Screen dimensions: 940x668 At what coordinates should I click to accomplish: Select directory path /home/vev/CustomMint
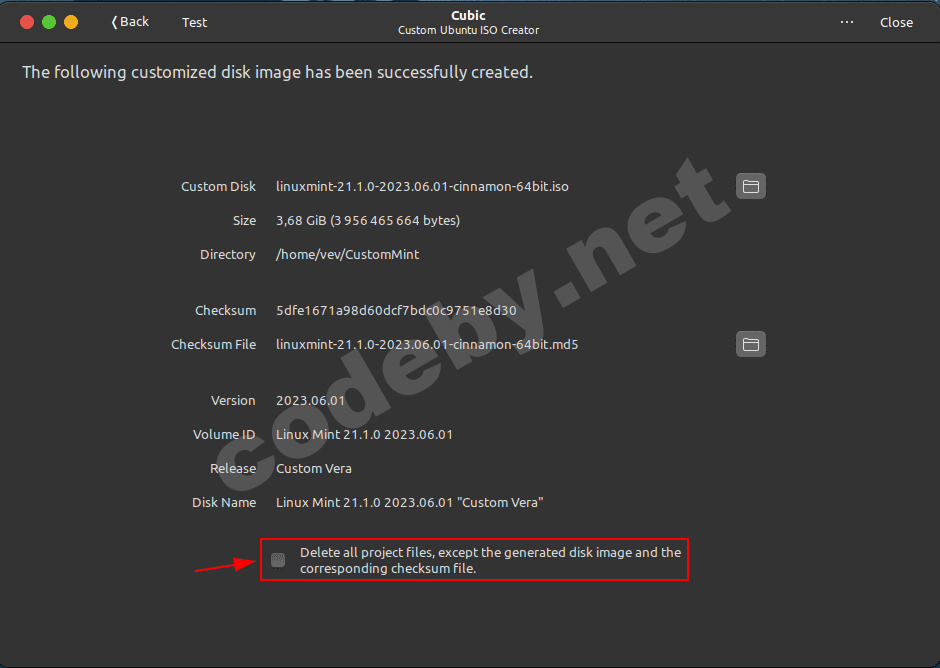(x=347, y=255)
